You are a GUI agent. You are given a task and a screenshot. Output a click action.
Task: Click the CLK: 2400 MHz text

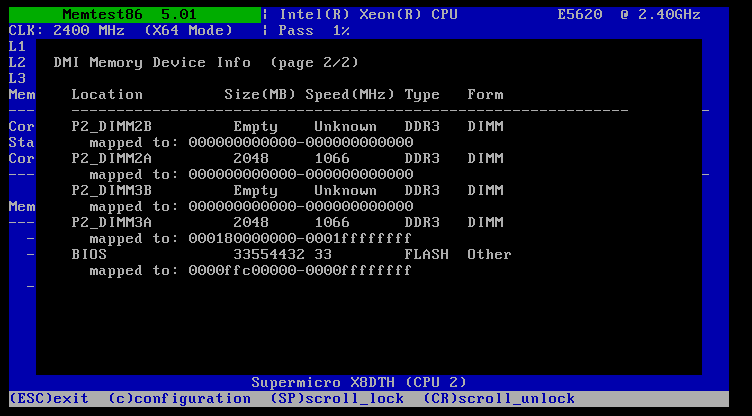67,31
